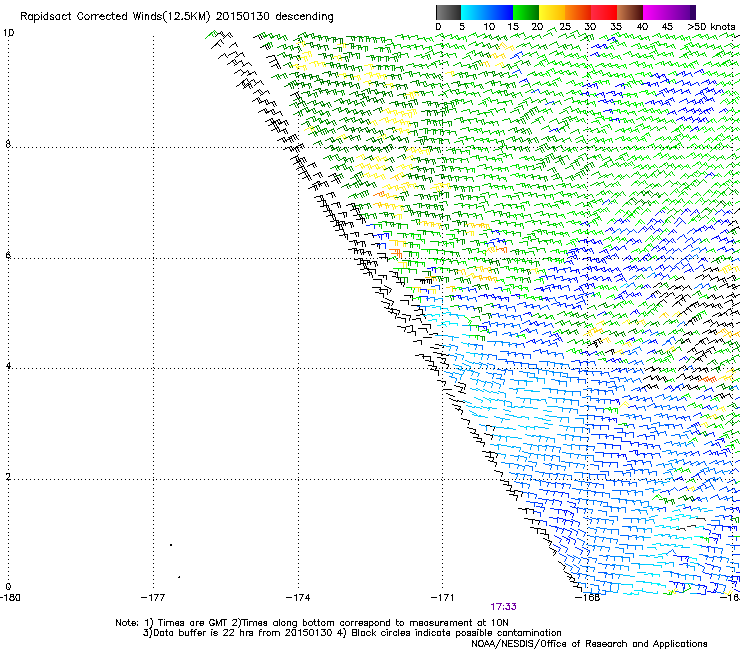Click the 'Times are GMT' note line

point(311,623)
